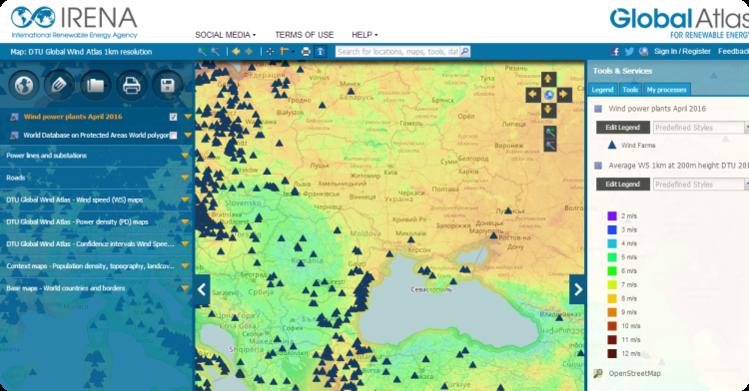749x391 pixels.
Task: Click the folder open-map icon
Action: pyautogui.click(x=96, y=85)
